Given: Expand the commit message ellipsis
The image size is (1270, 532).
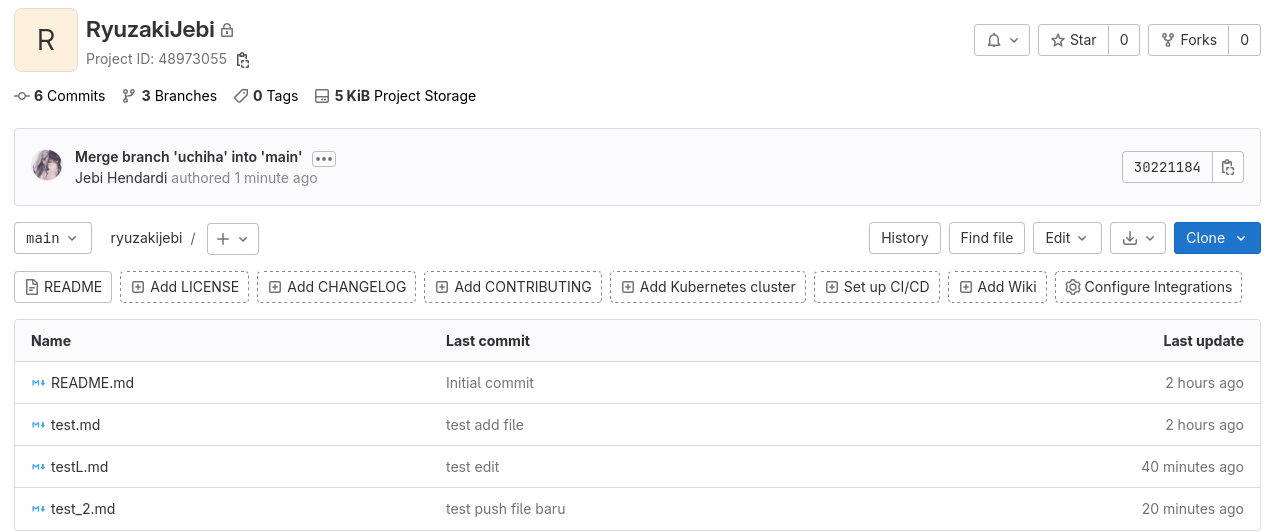Looking at the screenshot, I should tap(323, 158).
